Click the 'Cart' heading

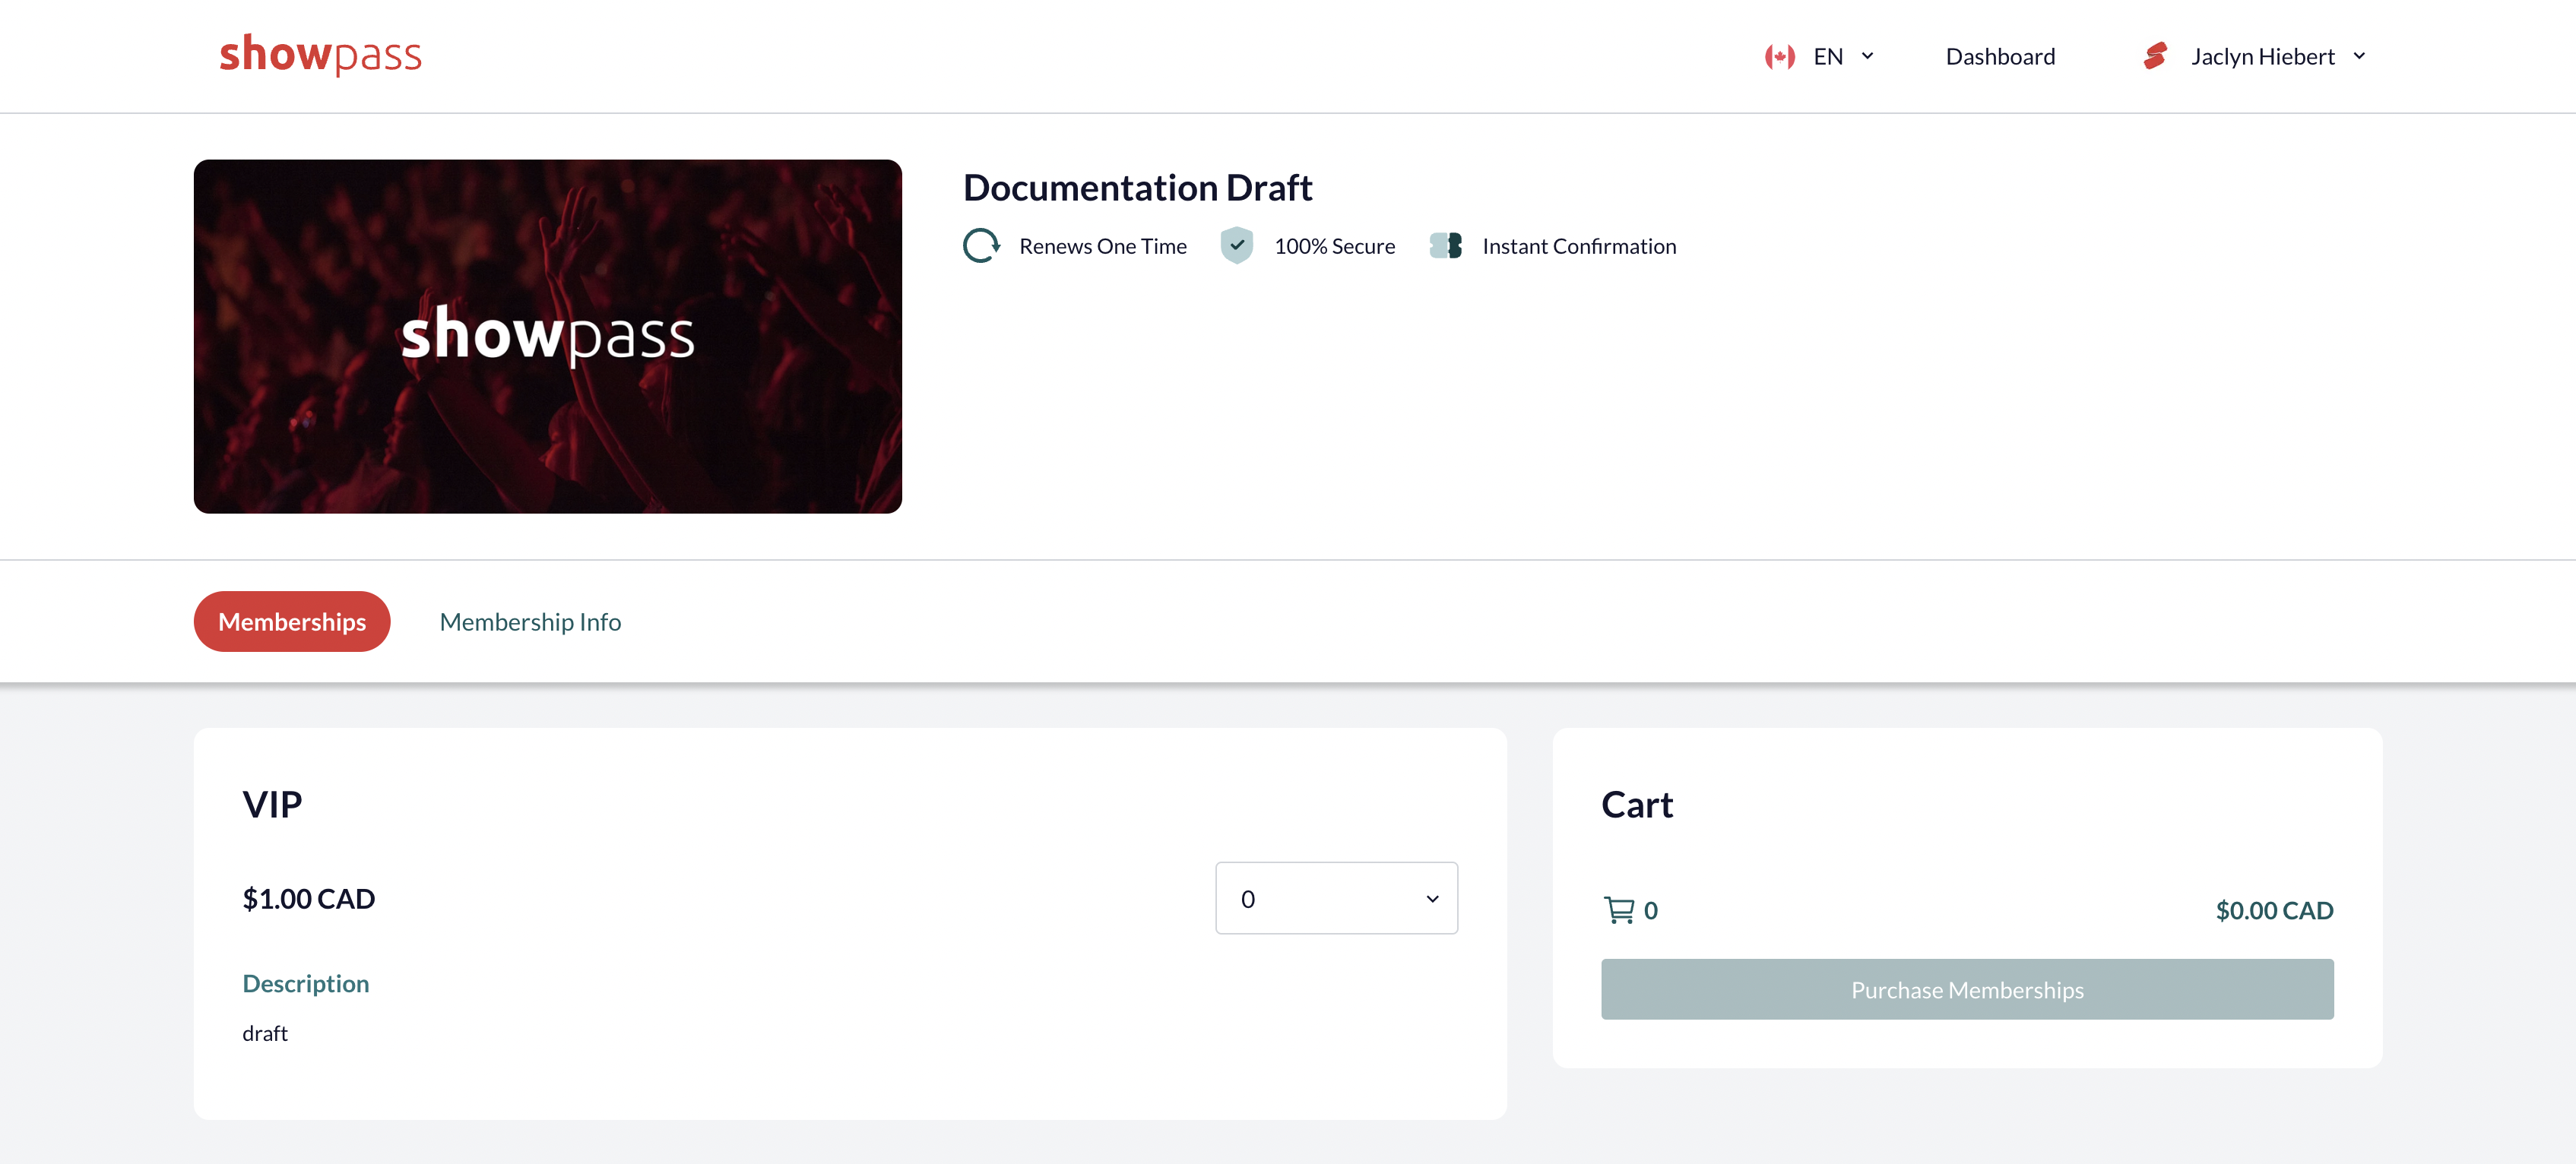[1636, 805]
